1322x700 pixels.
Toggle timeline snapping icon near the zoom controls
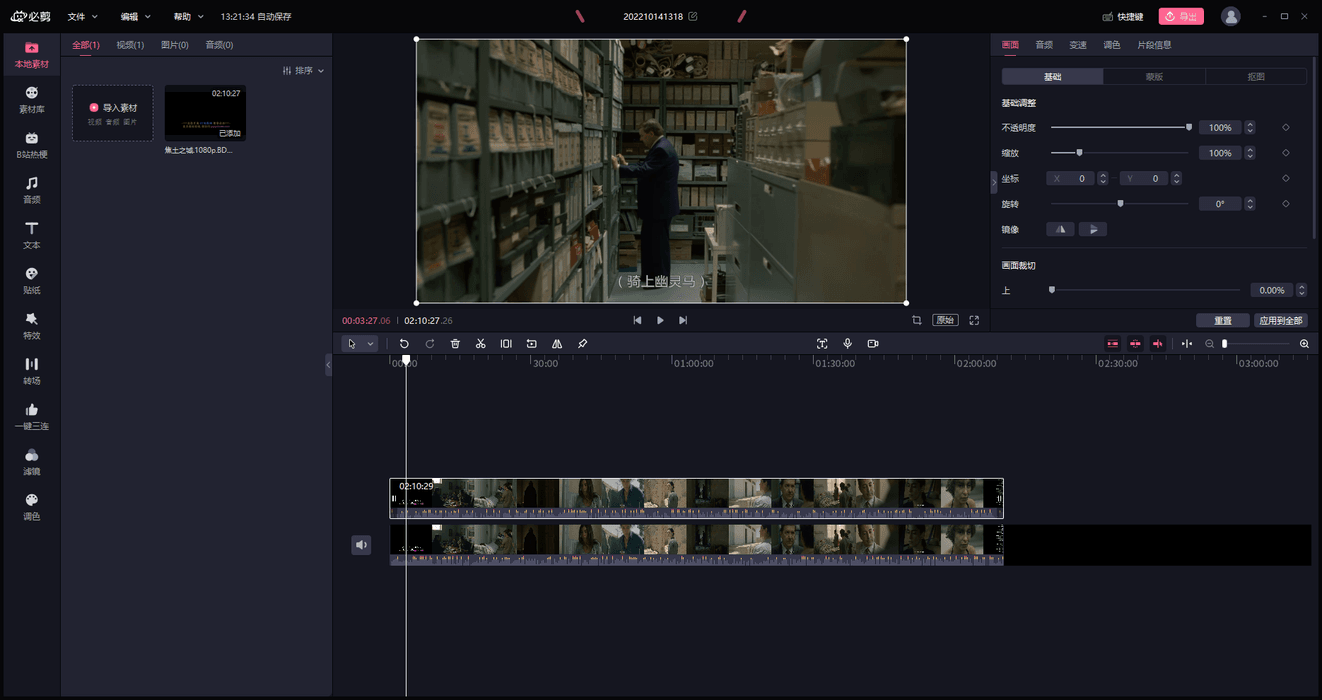(x=1186, y=343)
